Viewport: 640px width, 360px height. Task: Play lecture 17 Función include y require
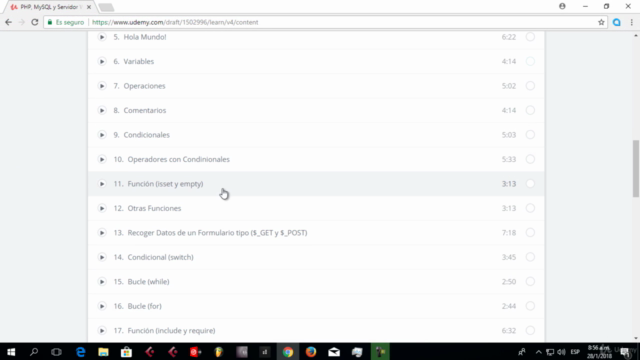(102, 331)
